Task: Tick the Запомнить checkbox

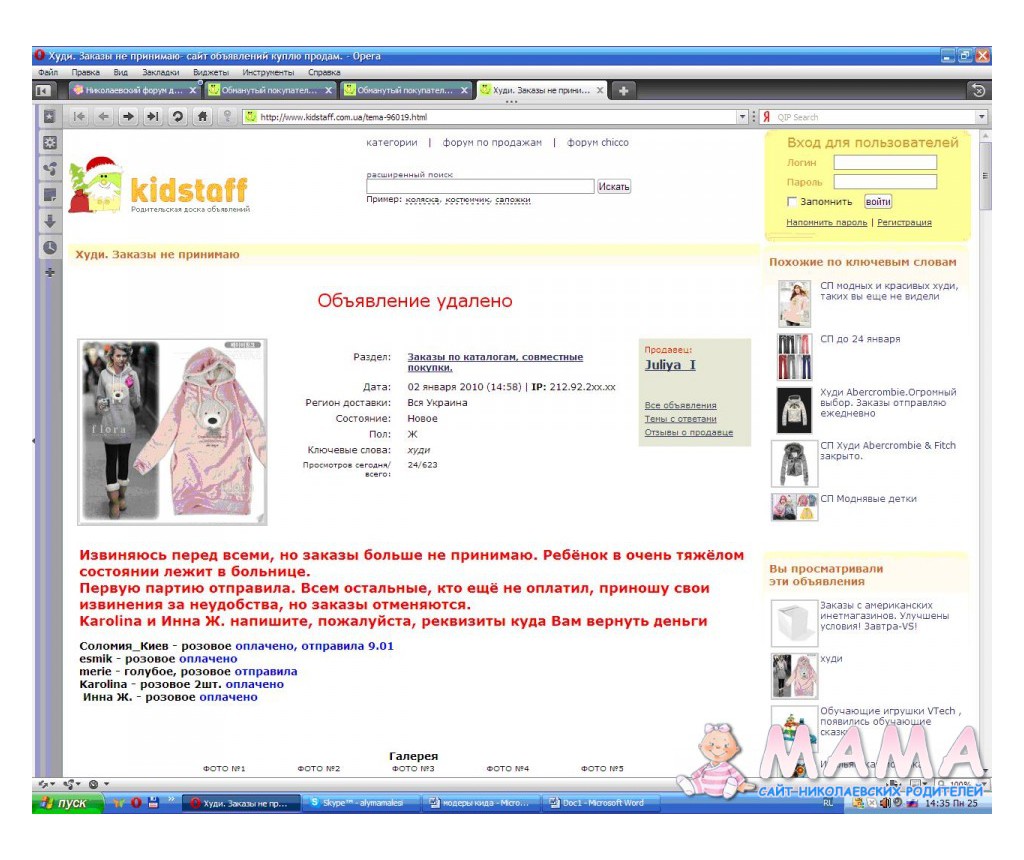Action: (792, 202)
